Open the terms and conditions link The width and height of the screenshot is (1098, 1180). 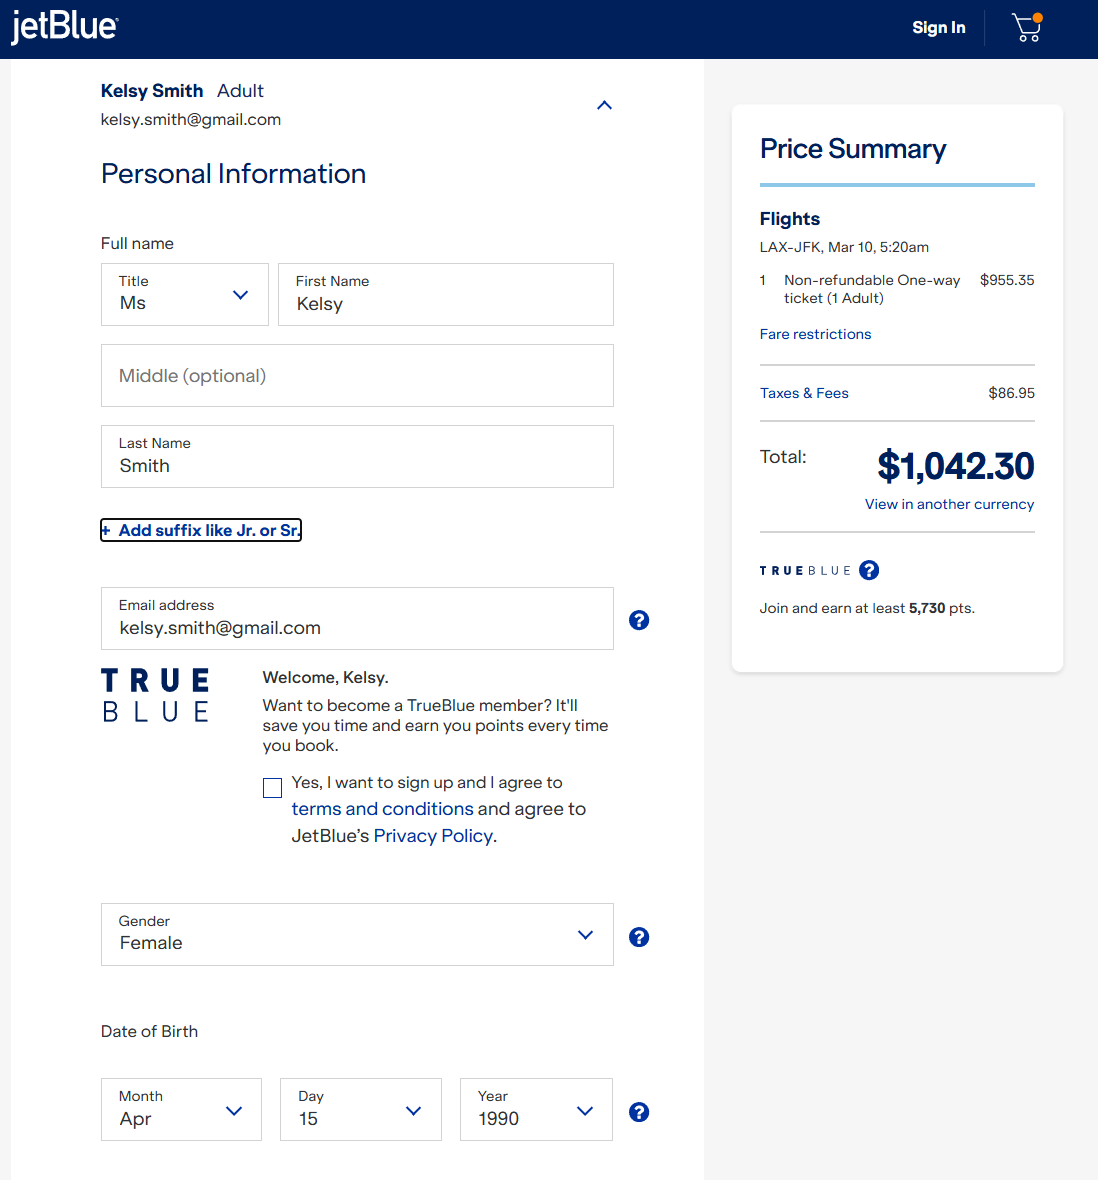click(382, 809)
